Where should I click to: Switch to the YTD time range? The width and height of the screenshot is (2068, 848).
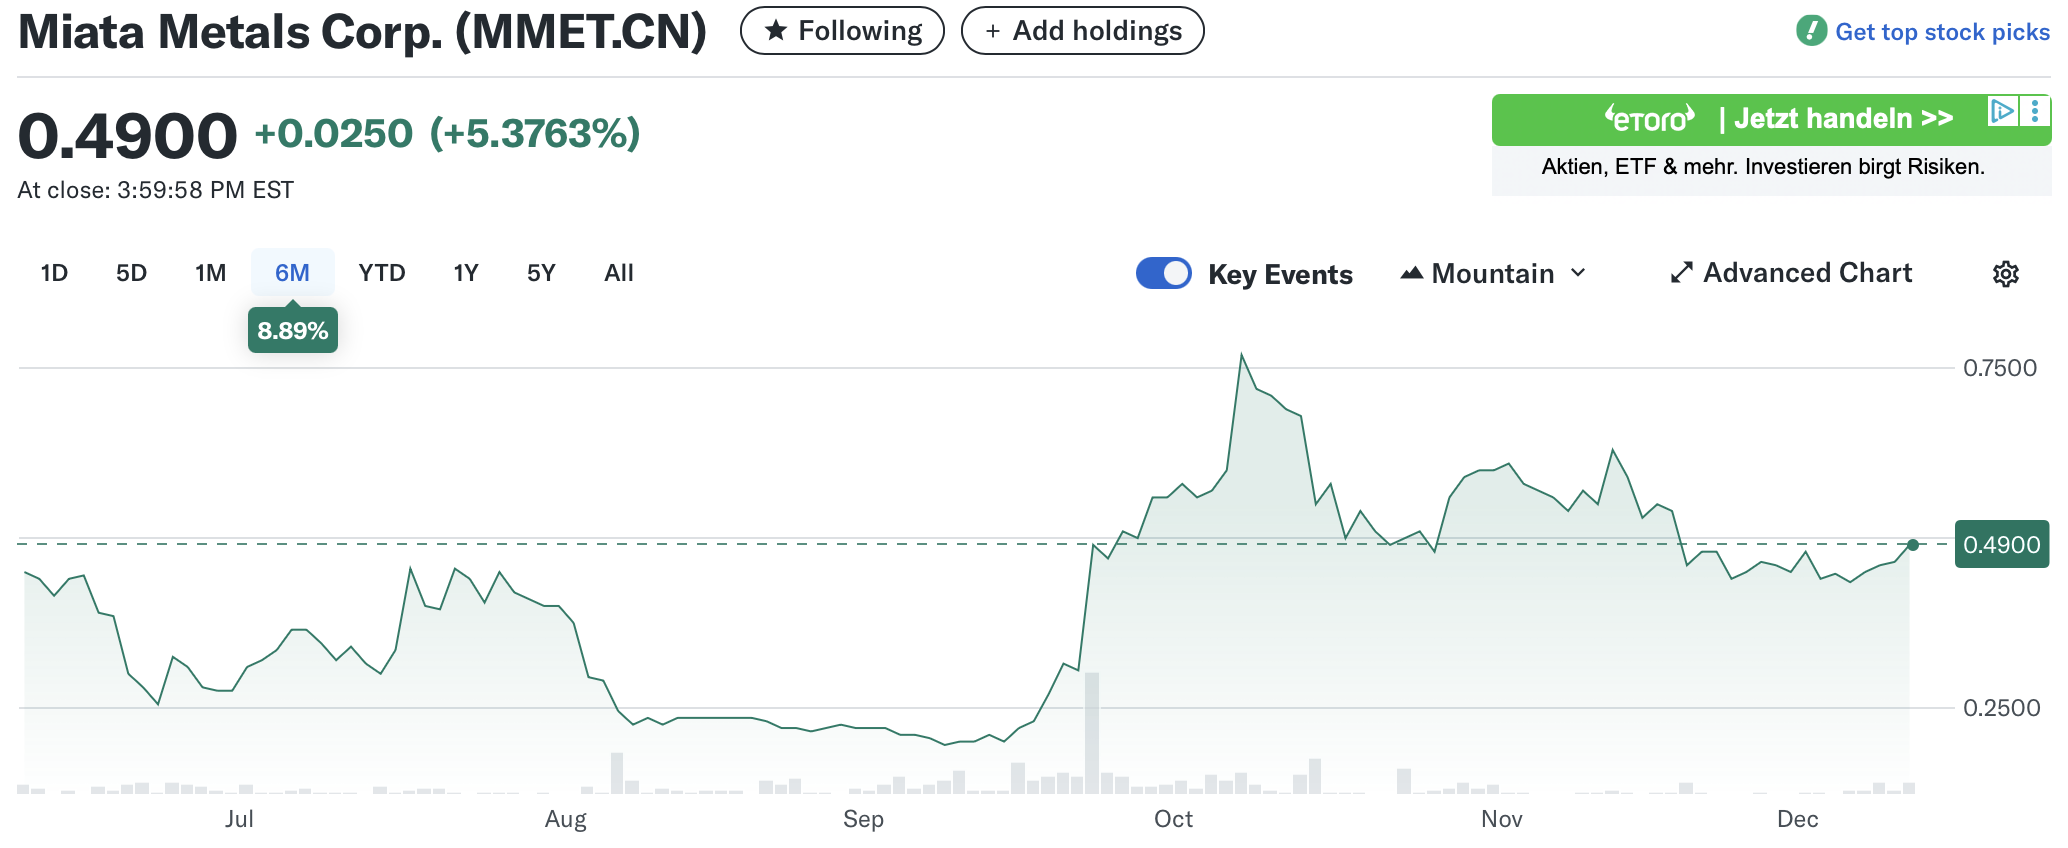point(382,273)
